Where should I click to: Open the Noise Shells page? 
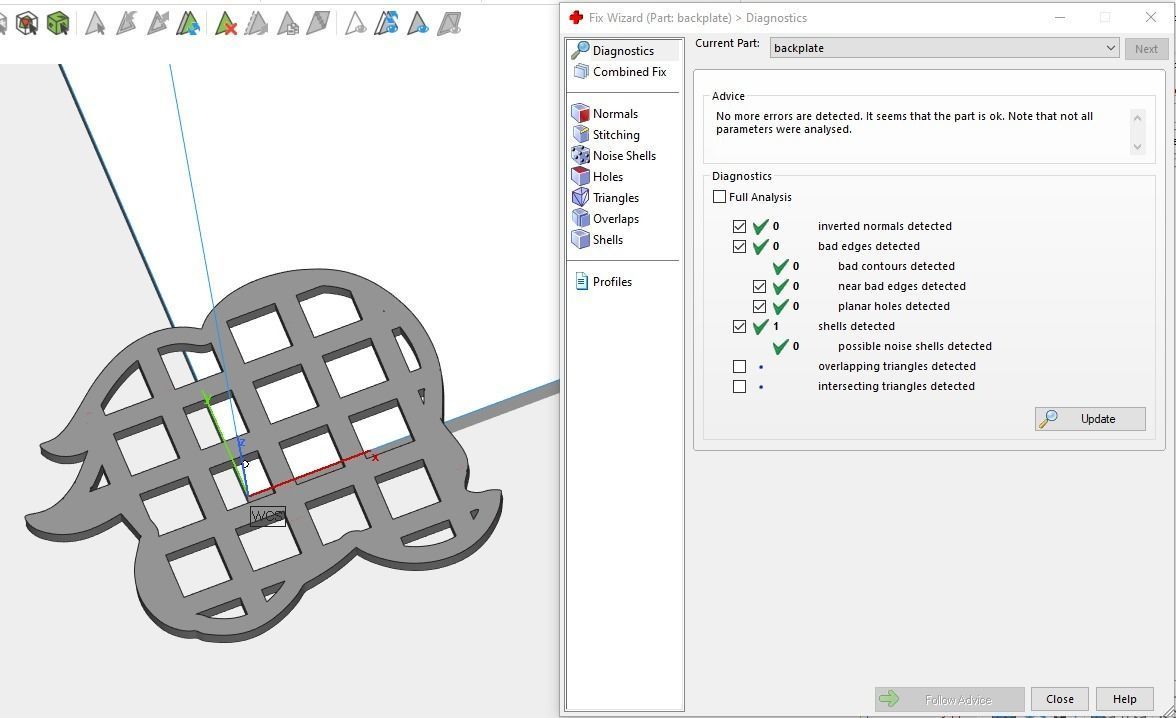[624, 155]
